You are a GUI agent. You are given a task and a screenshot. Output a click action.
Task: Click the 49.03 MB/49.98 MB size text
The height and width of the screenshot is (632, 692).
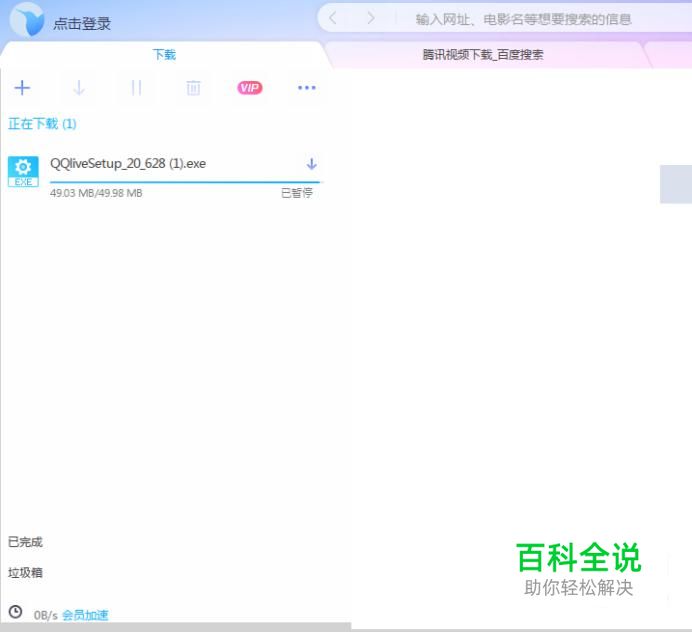pos(96,193)
